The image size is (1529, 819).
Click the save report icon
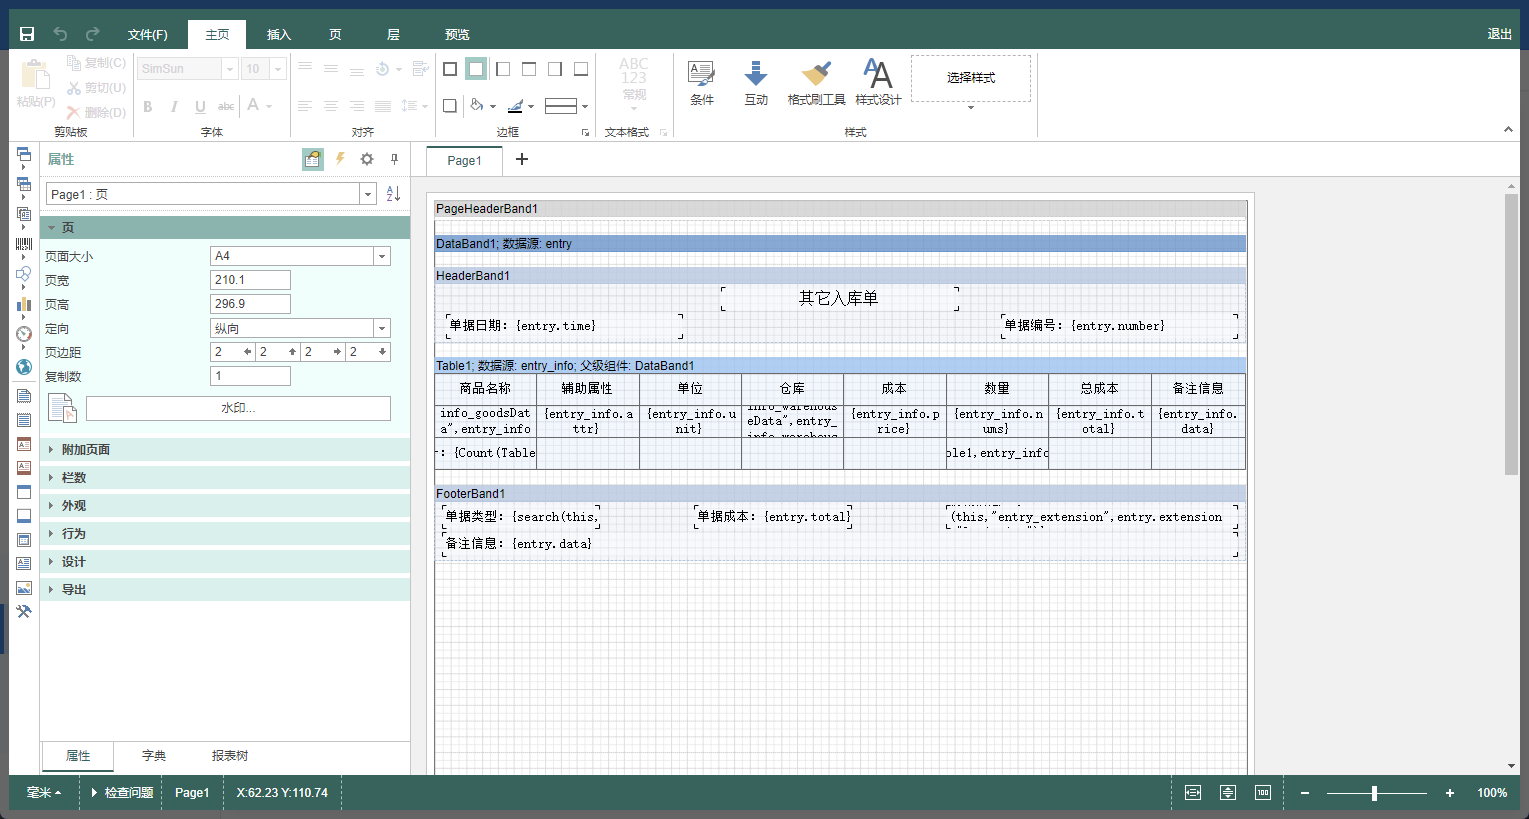(x=27, y=34)
